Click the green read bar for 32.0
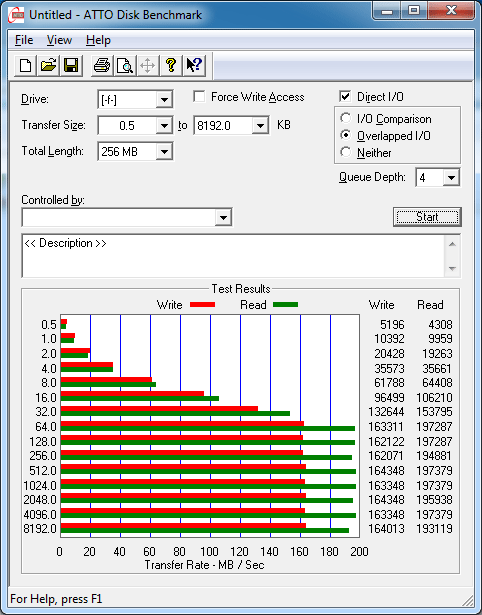 (x=175, y=413)
